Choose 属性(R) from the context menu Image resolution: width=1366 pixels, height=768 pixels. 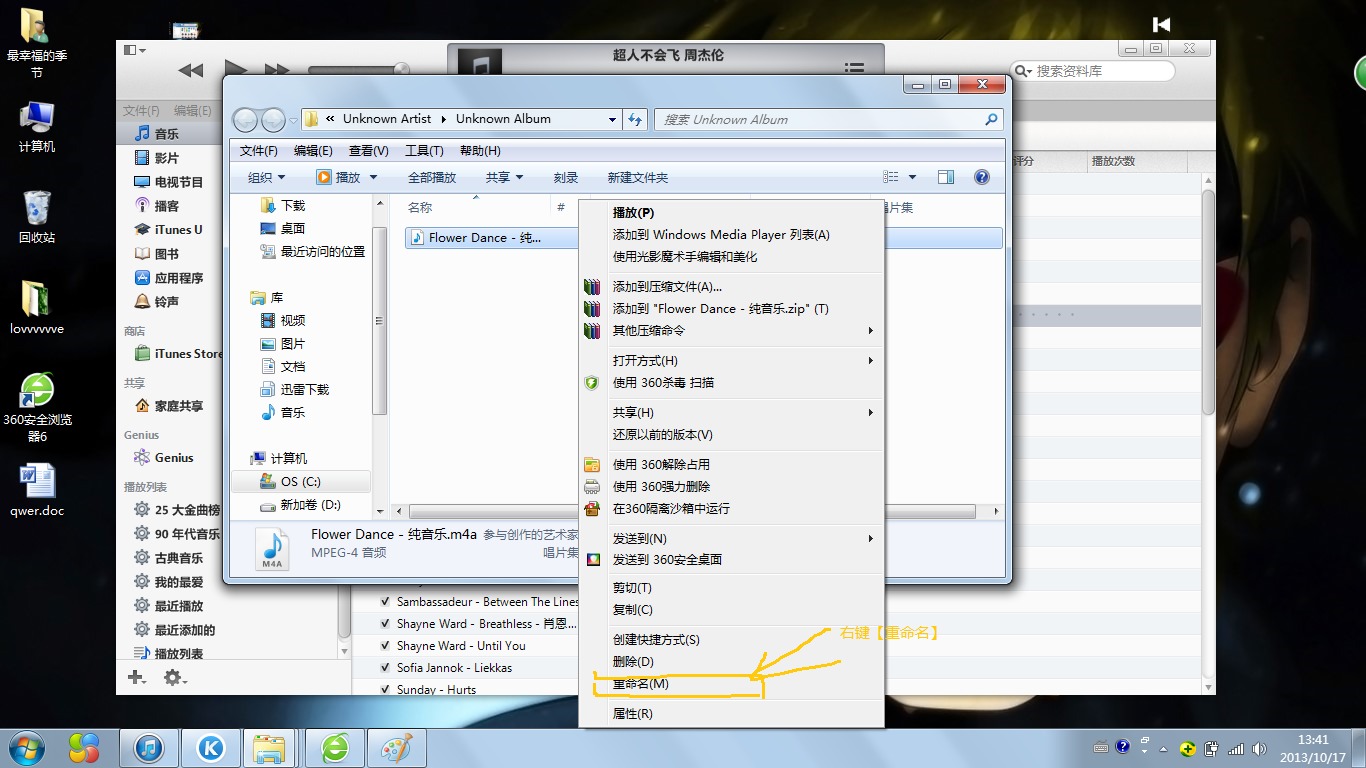pos(732,714)
